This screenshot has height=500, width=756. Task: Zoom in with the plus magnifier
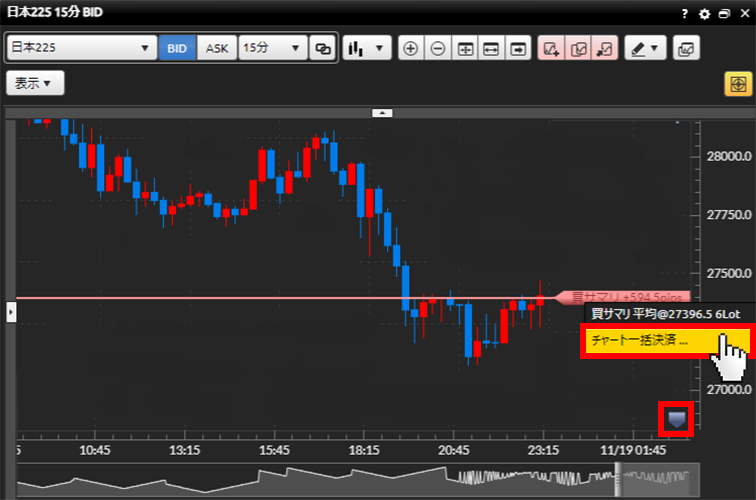click(x=411, y=48)
